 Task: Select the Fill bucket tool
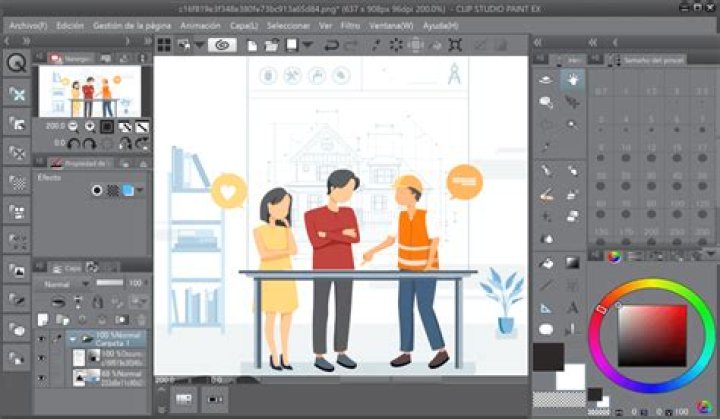[x=547, y=263]
